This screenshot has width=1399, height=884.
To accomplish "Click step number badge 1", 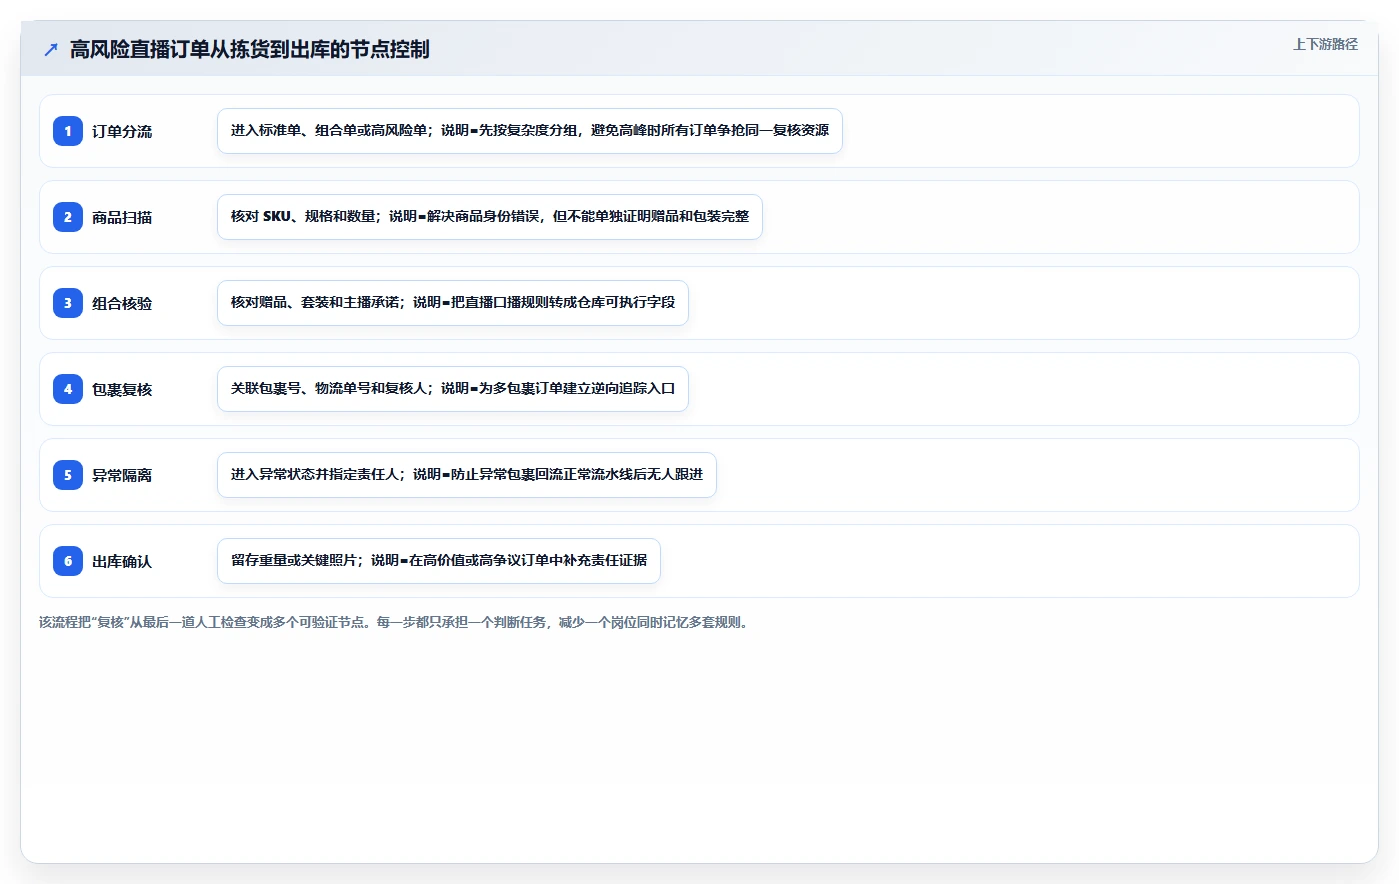I will [x=68, y=131].
